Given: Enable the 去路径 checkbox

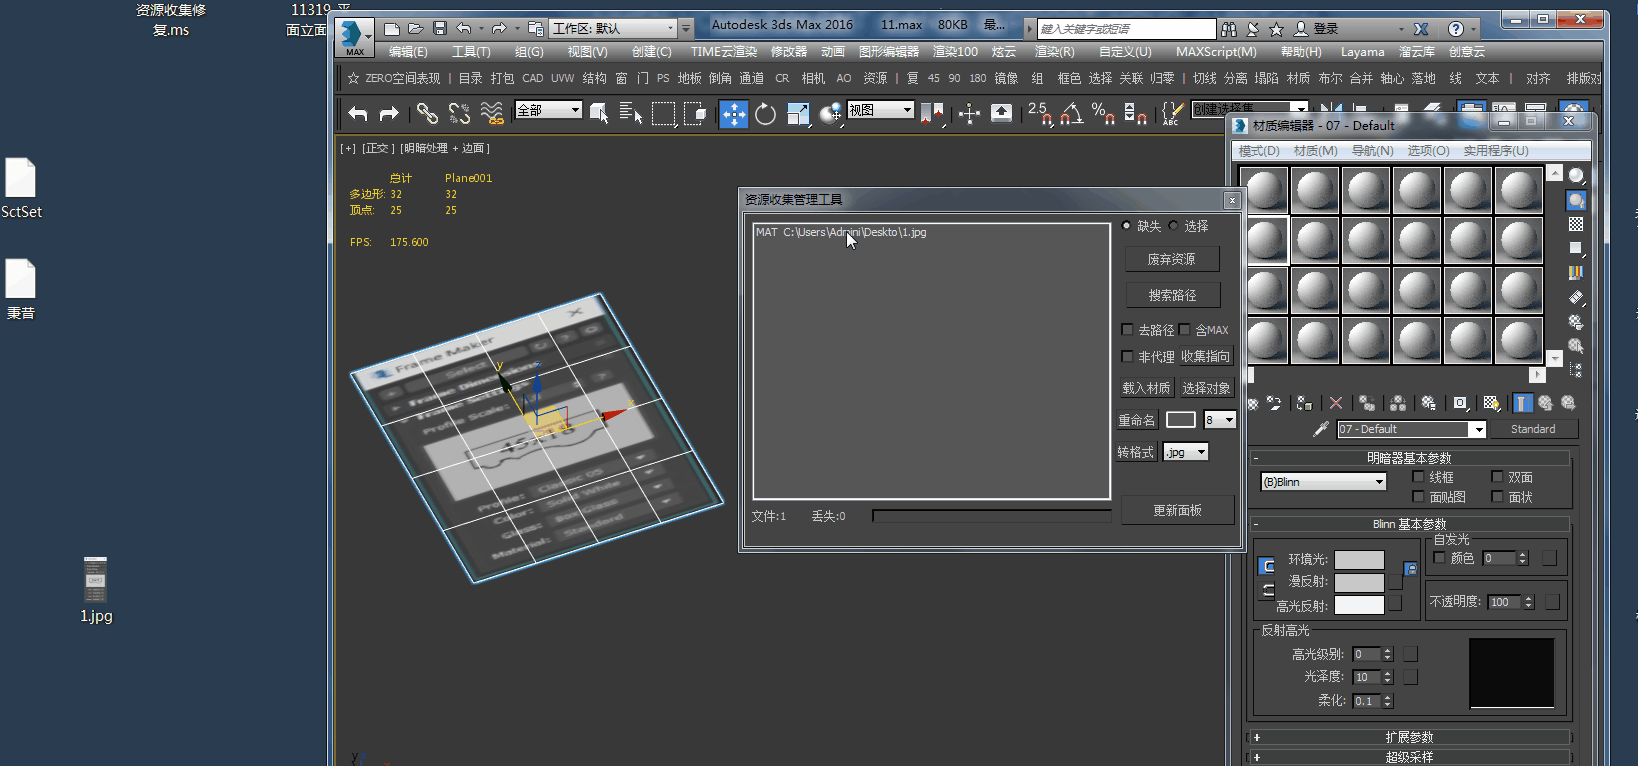Looking at the screenshot, I should [x=1128, y=330].
